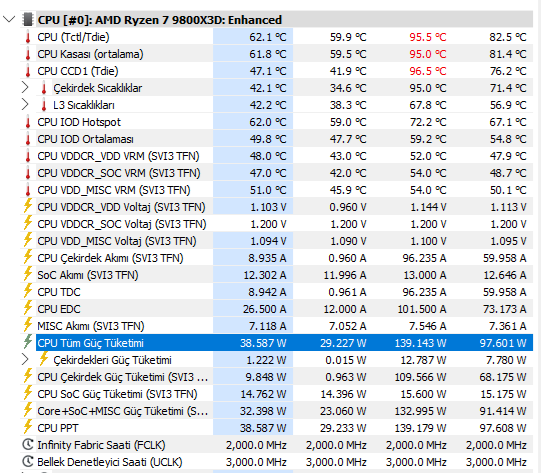Select the Infinity Fabric Saati (FCLK) row

tap(277, 445)
